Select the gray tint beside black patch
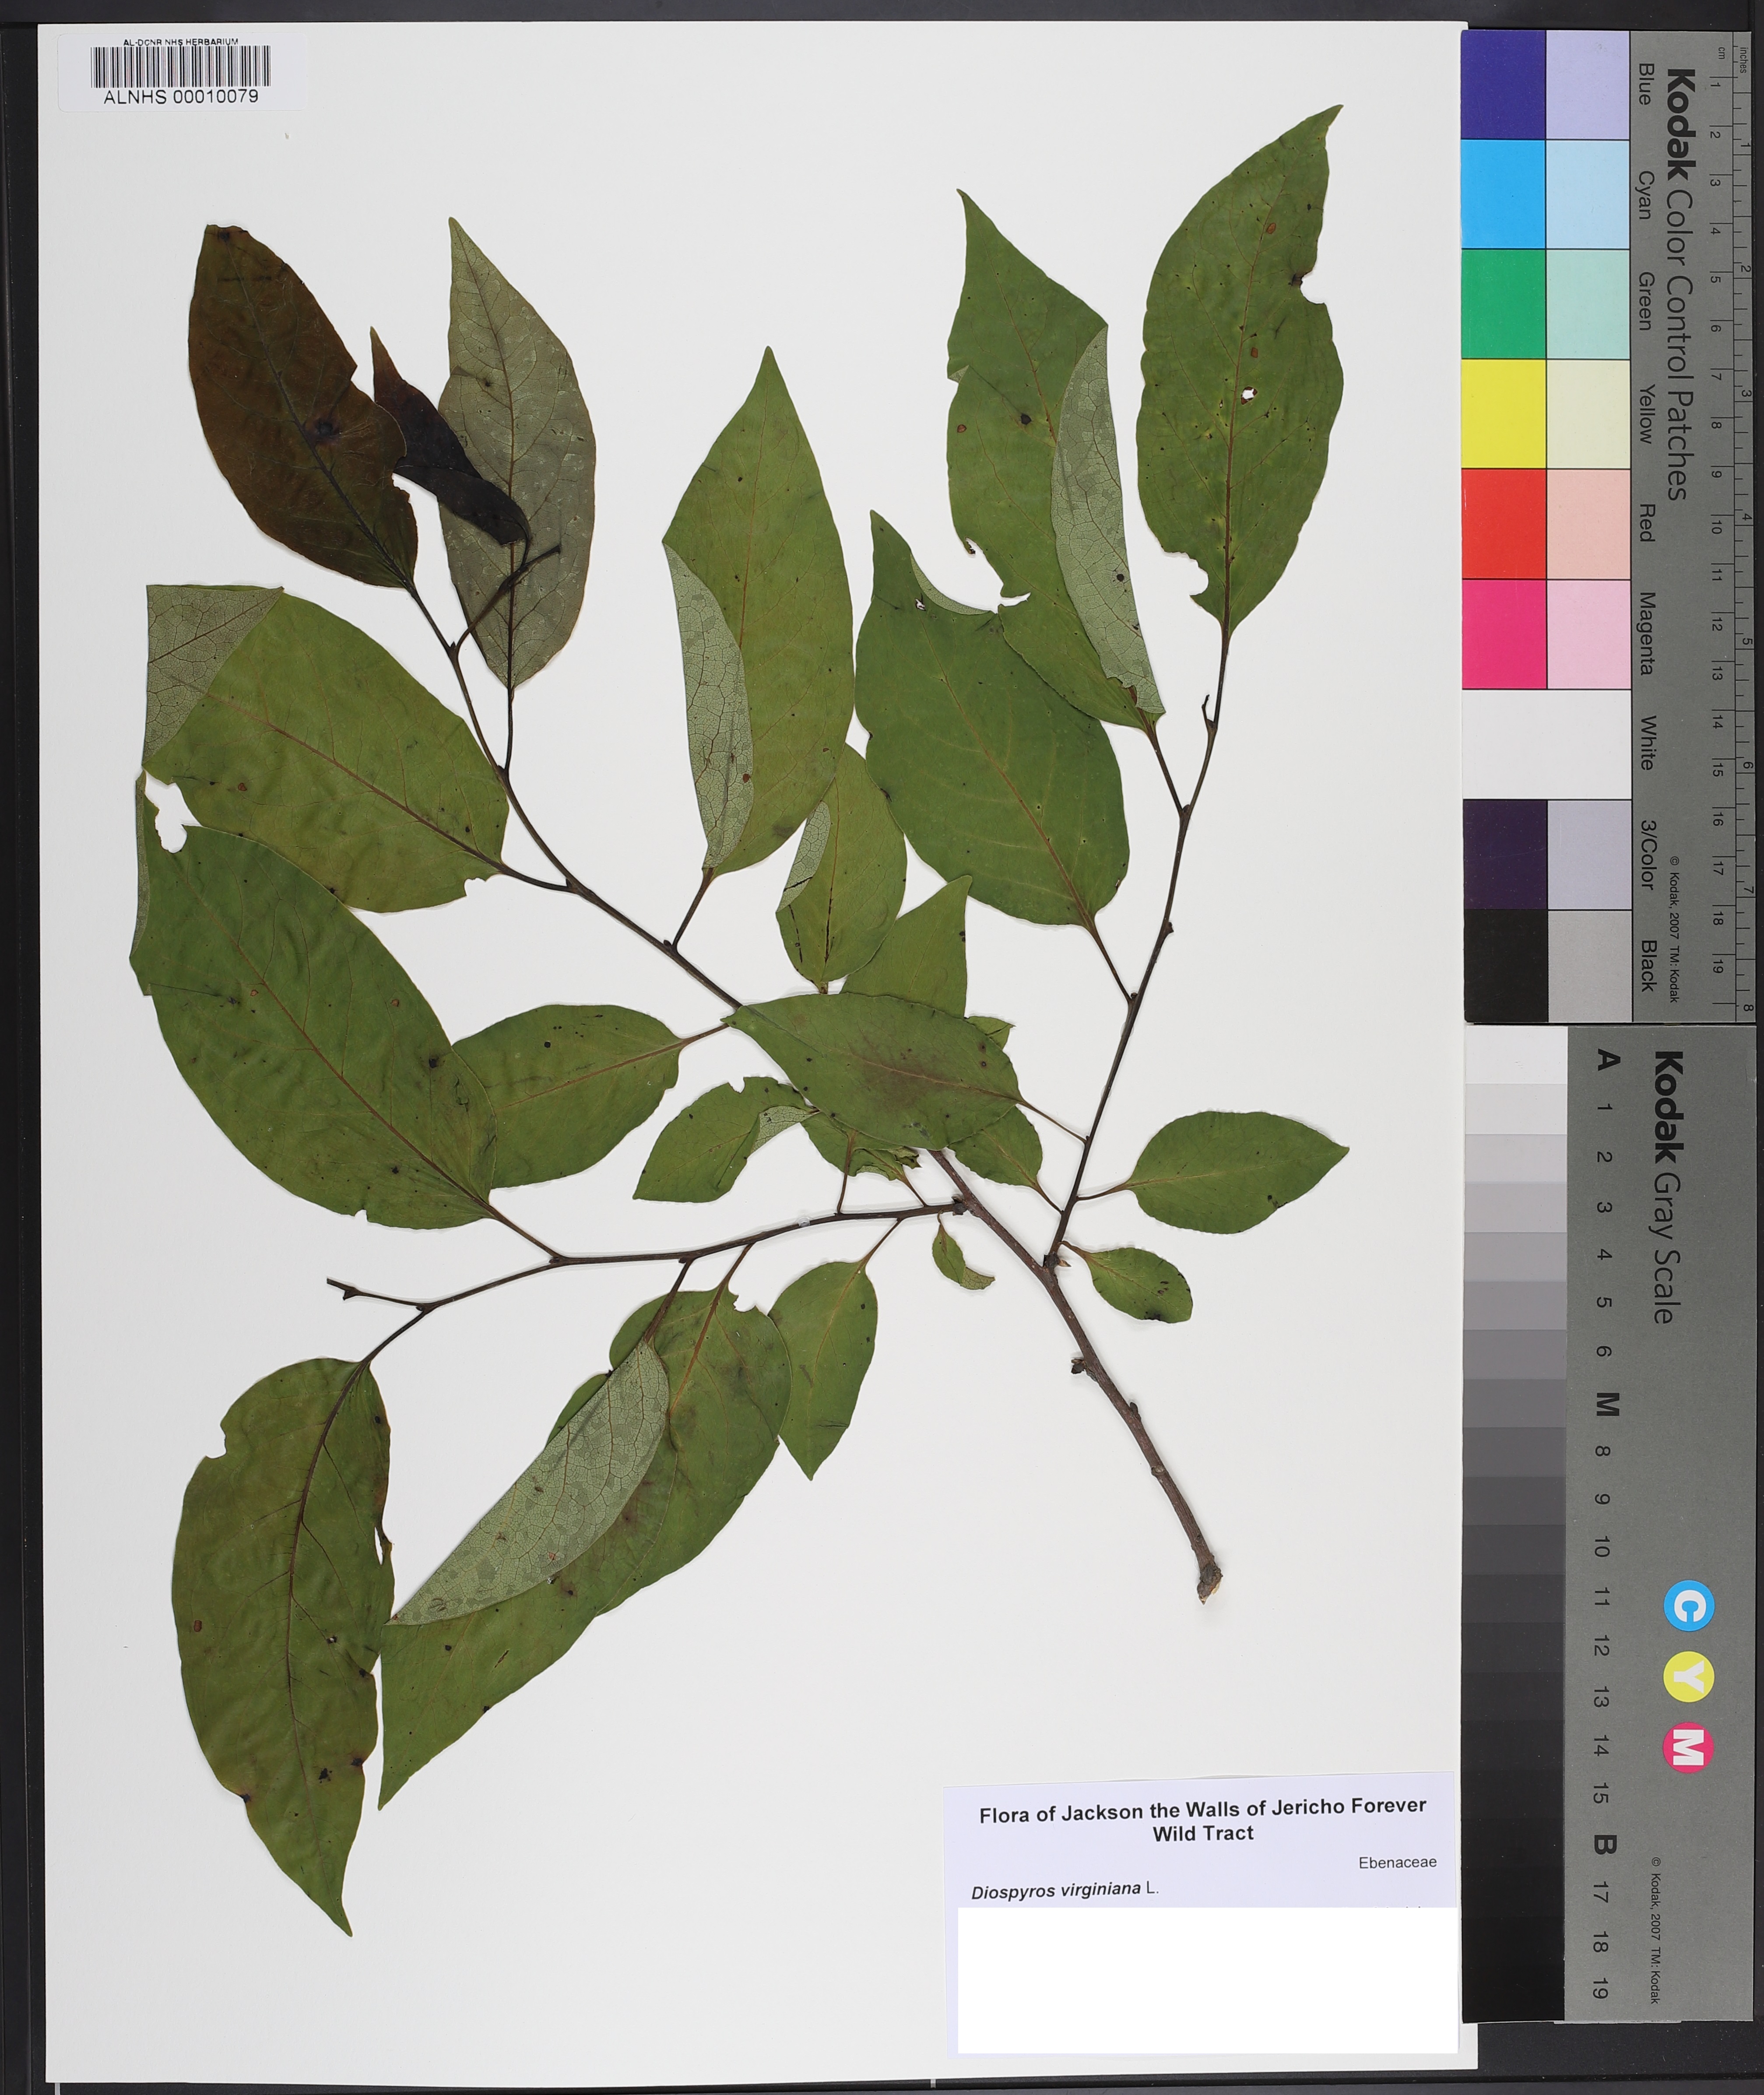Image resolution: width=1764 pixels, height=2095 pixels. [1588, 965]
